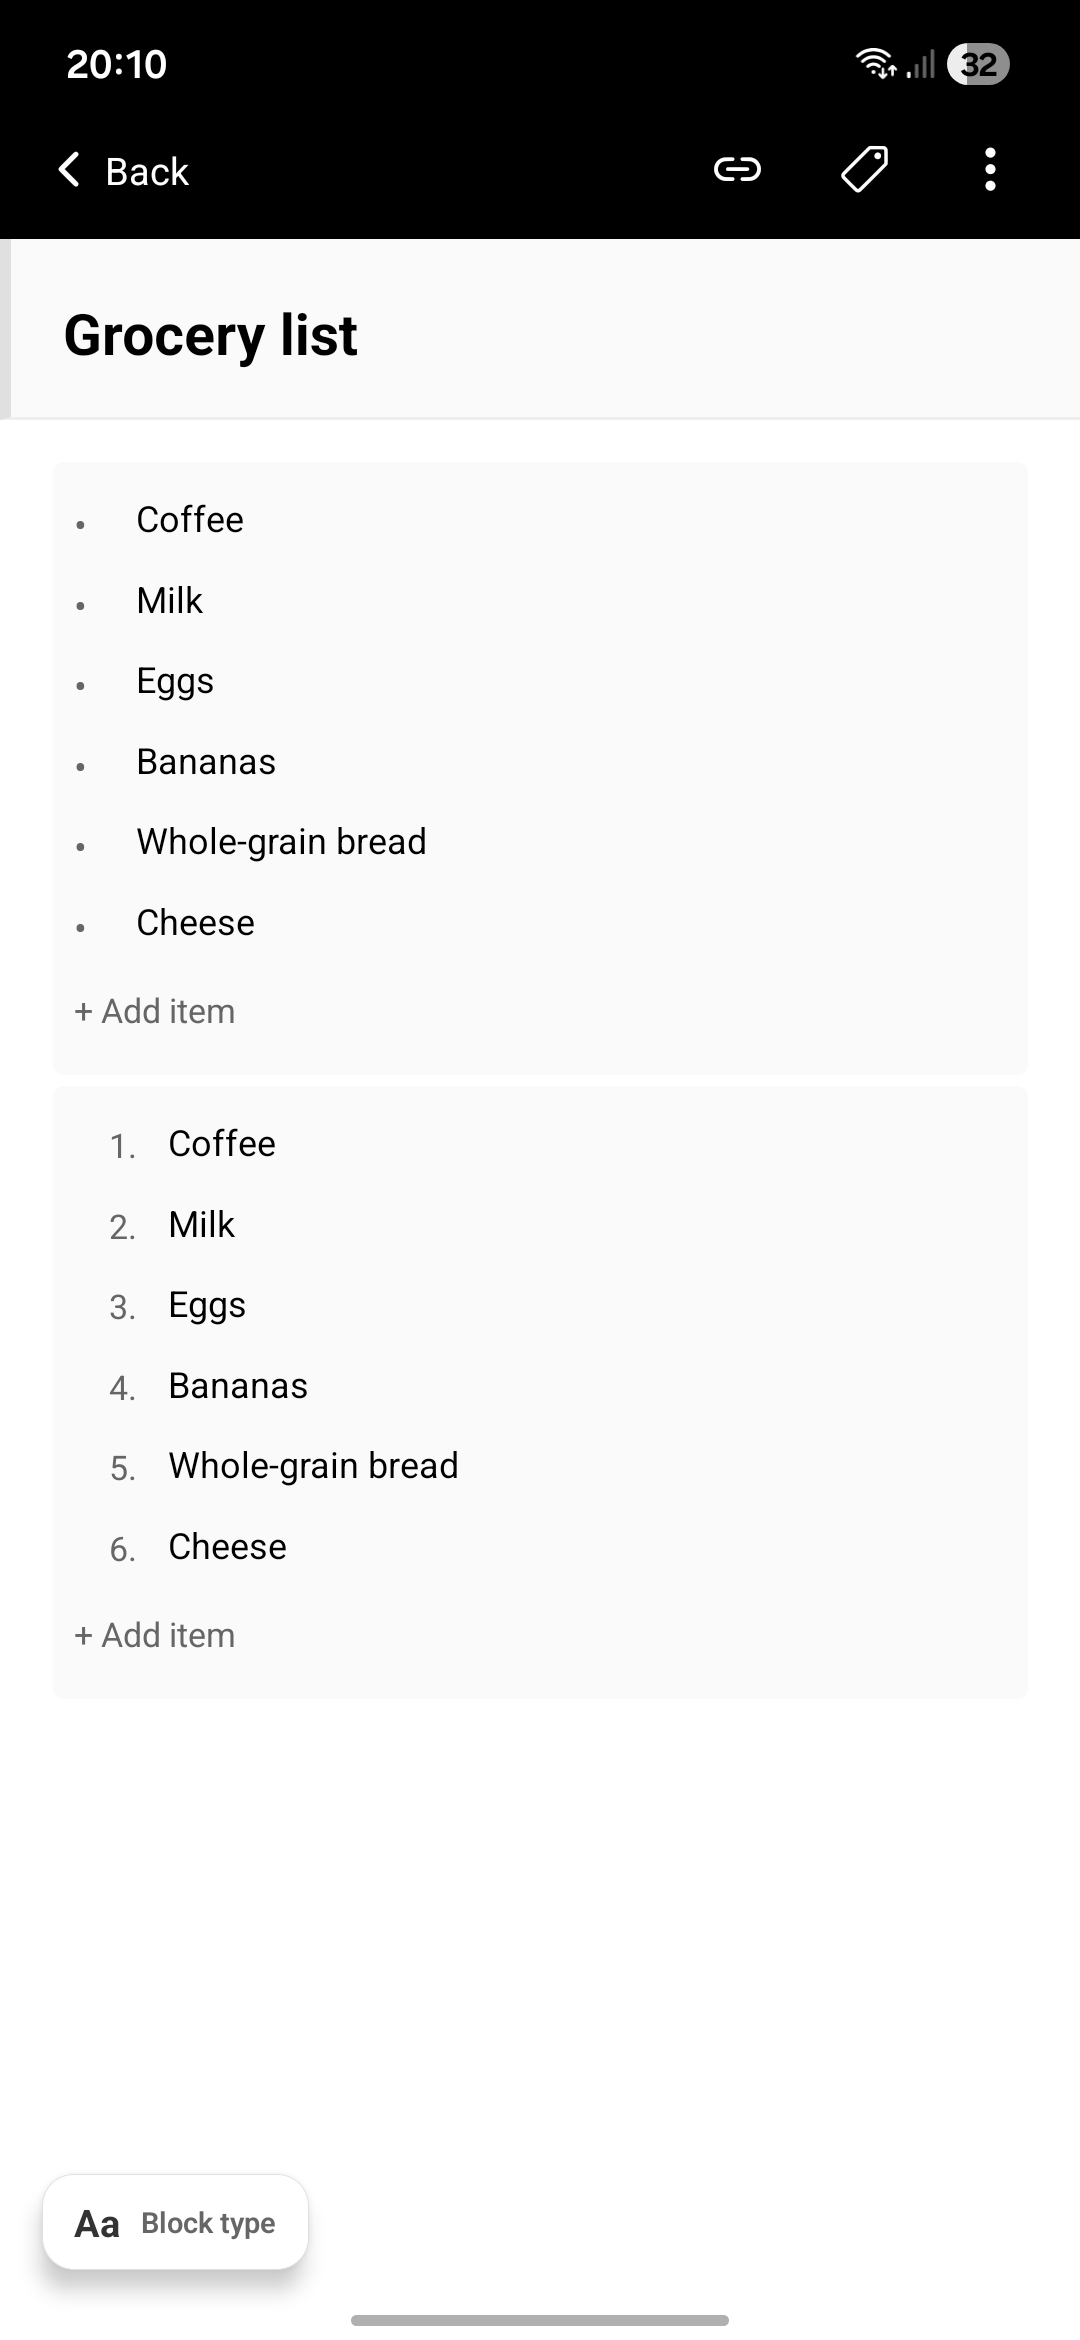Select bulleted item Coffee
Viewport: 1080px width, 2340px height.
point(190,520)
